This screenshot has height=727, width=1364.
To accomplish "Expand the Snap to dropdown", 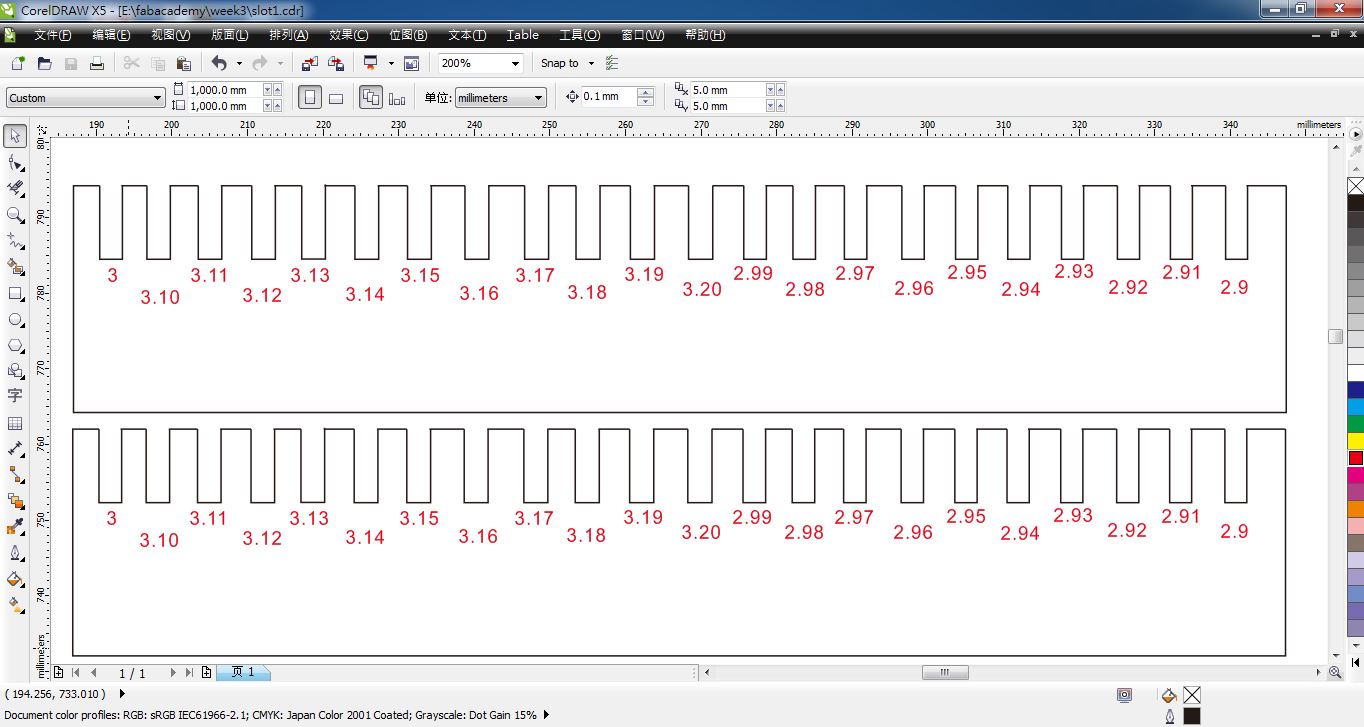I will [591, 63].
